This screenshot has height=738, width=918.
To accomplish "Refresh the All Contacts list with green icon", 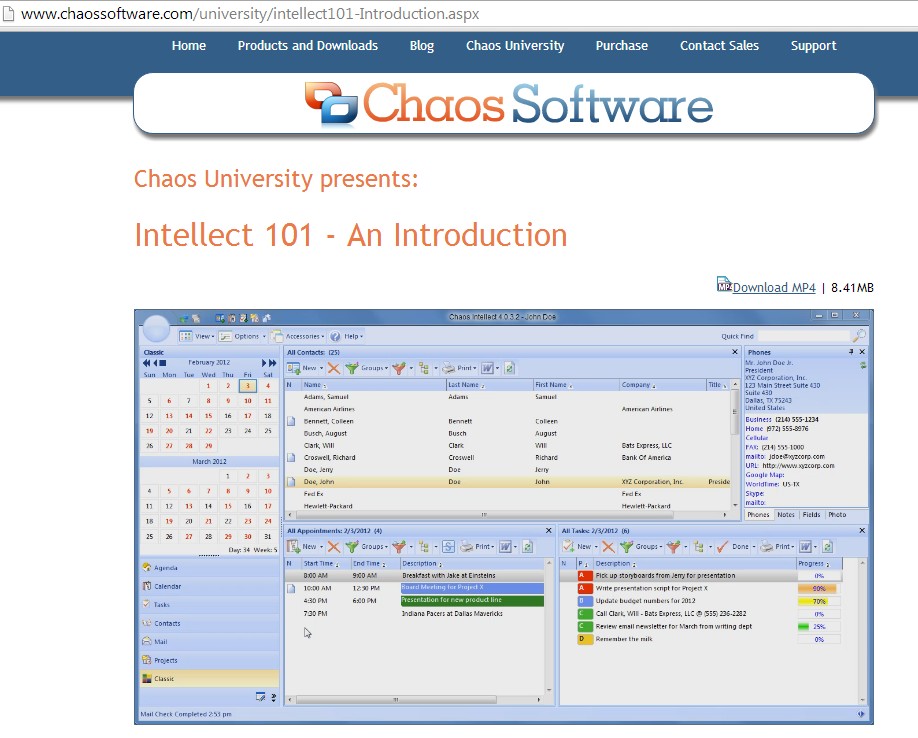I will coord(509,368).
